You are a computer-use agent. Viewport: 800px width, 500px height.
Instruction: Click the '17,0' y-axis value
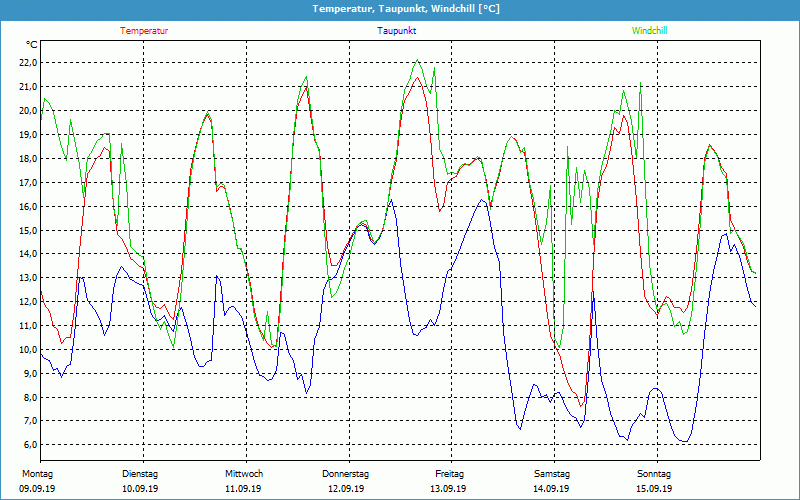point(28,183)
